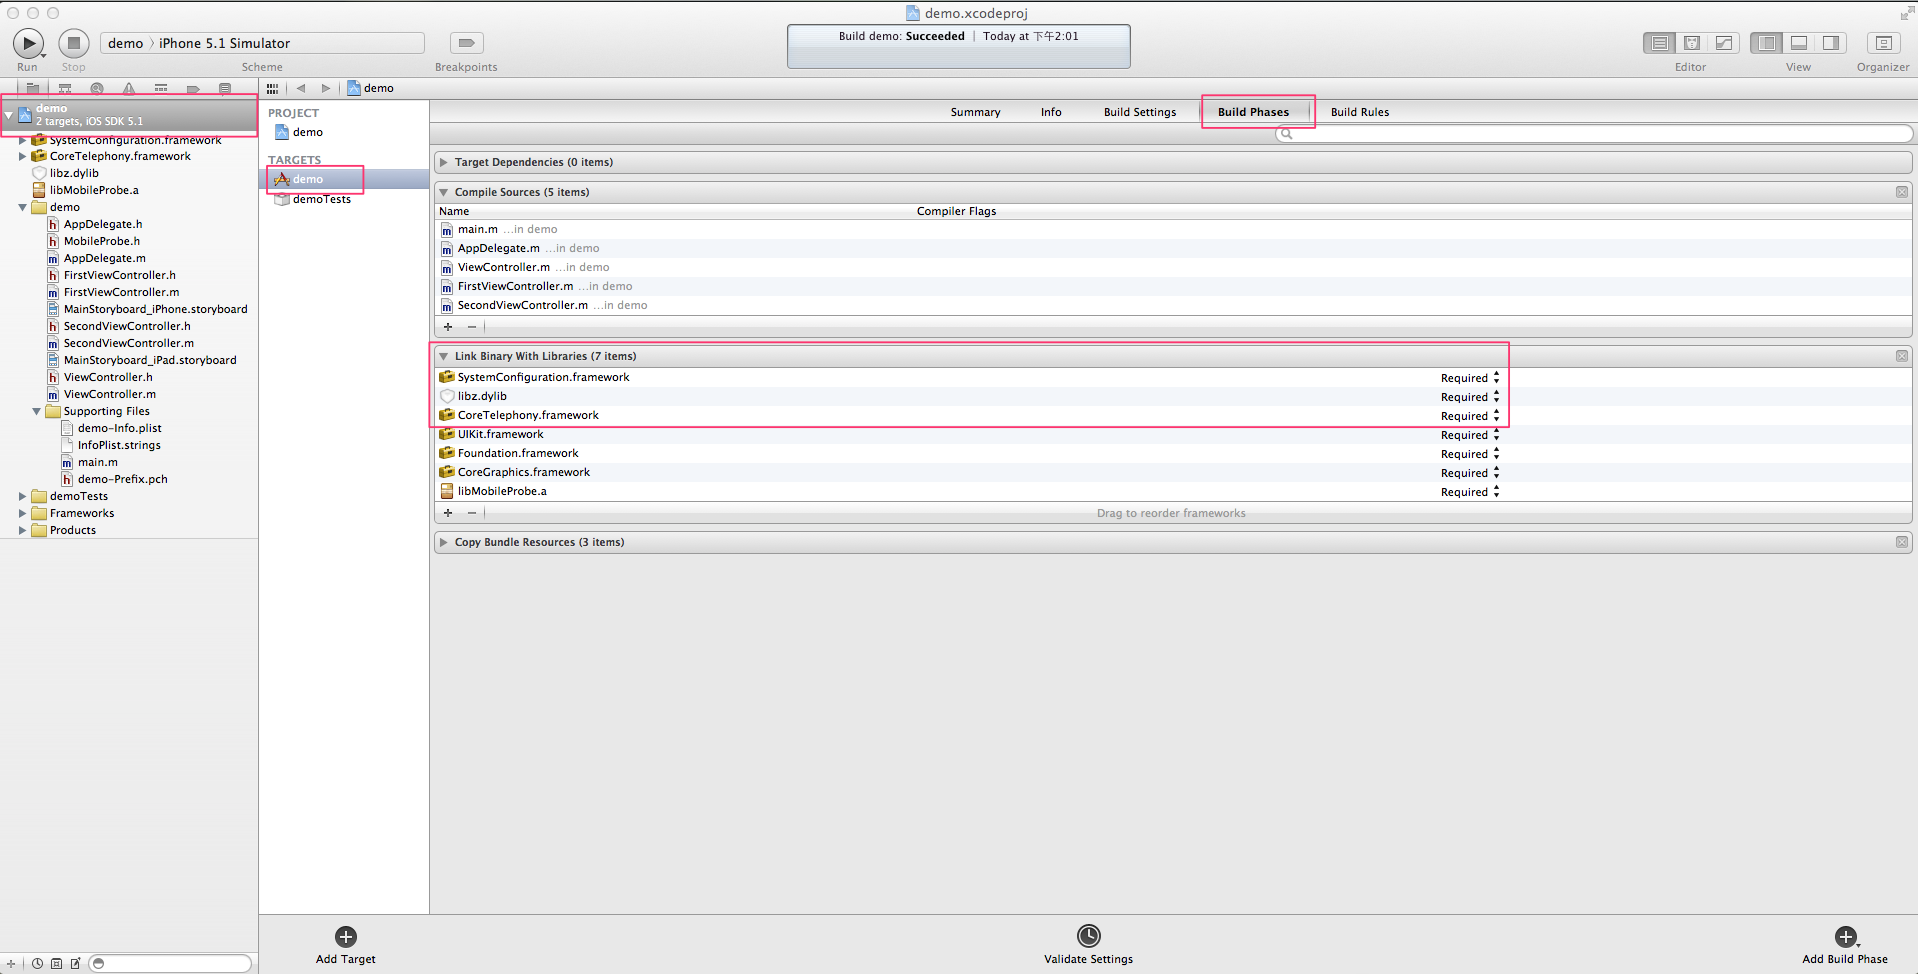Add a library to Link Binary phase
The height and width of the screenshot is (974, 1918).
[448, 513]
